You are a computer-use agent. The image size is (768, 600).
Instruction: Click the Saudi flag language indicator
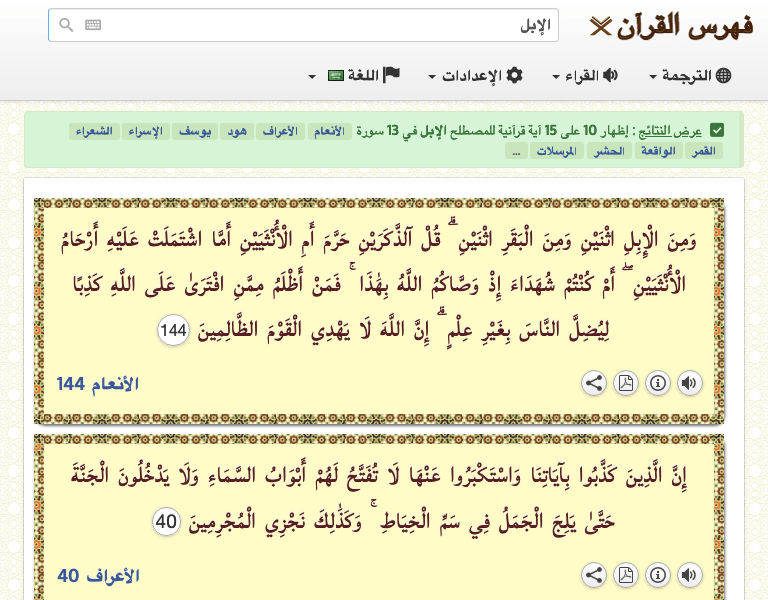pos(336,76)
